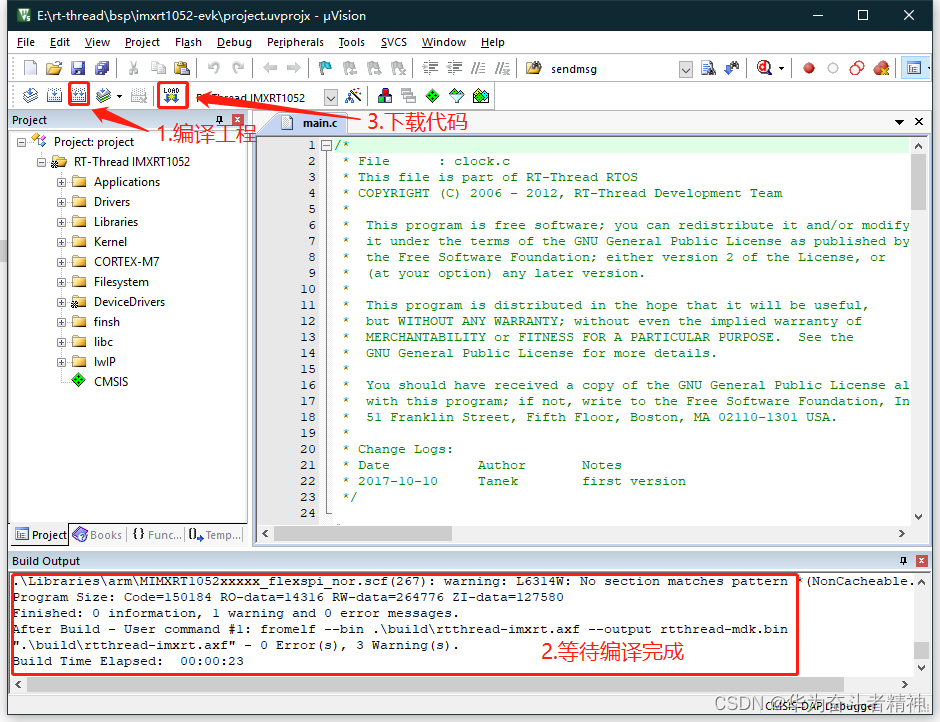This screenshot has height=722, width=940.
Task: Toggle the Project window visibility icon
Action: [x=914, y=67]
